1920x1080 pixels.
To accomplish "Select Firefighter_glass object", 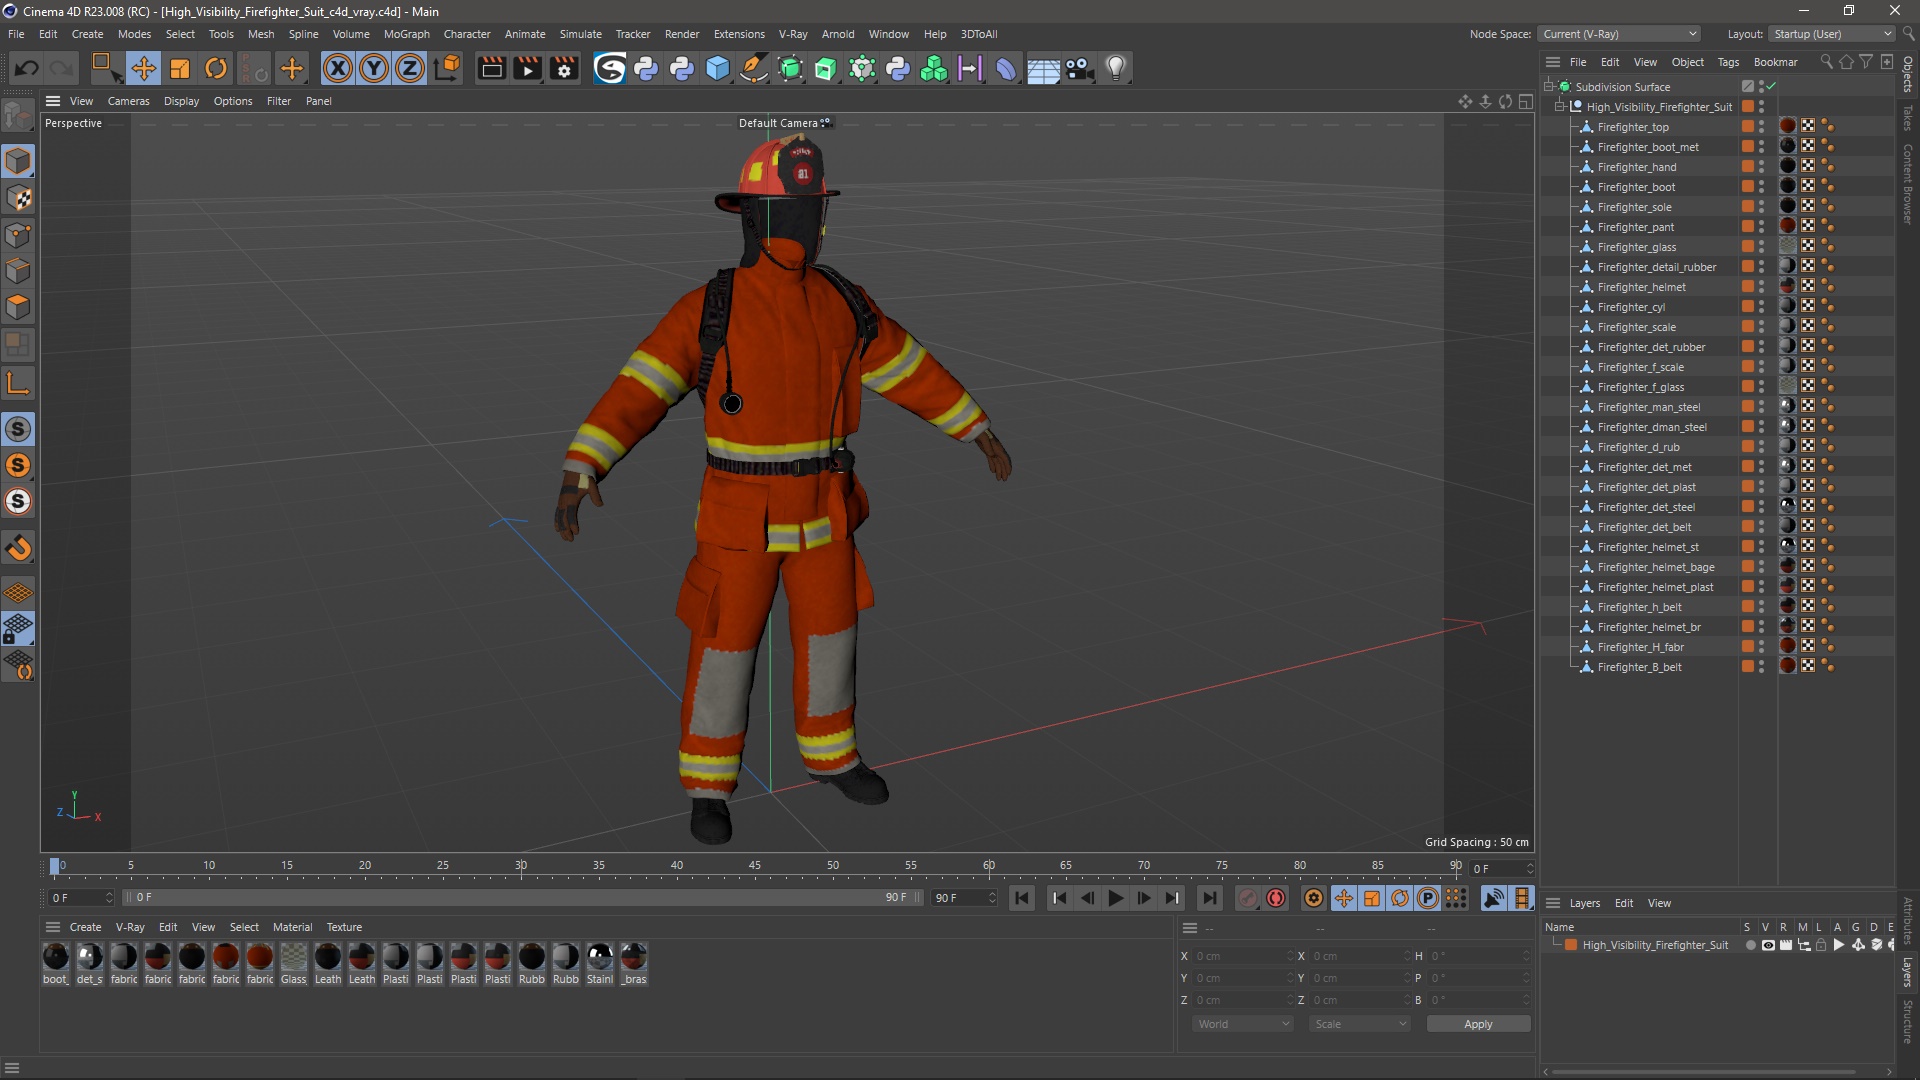I will (1636, 247).
